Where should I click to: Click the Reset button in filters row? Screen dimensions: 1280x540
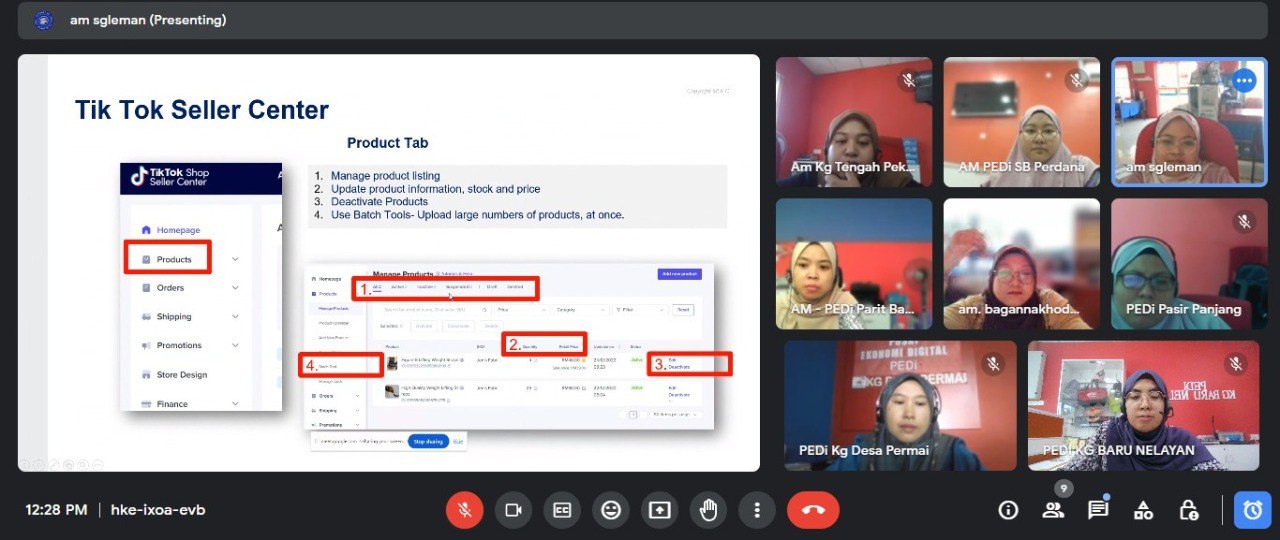(x=682, y=310)
